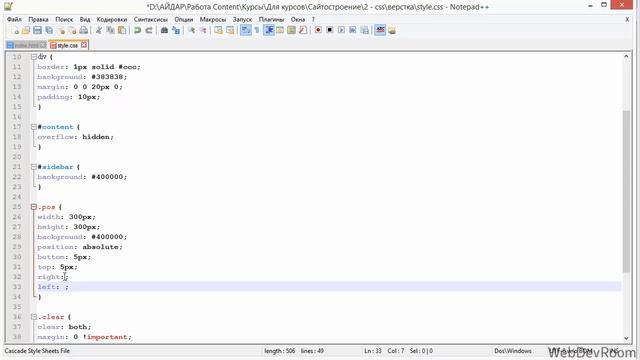Click the Save All icon

click(49, 30)
